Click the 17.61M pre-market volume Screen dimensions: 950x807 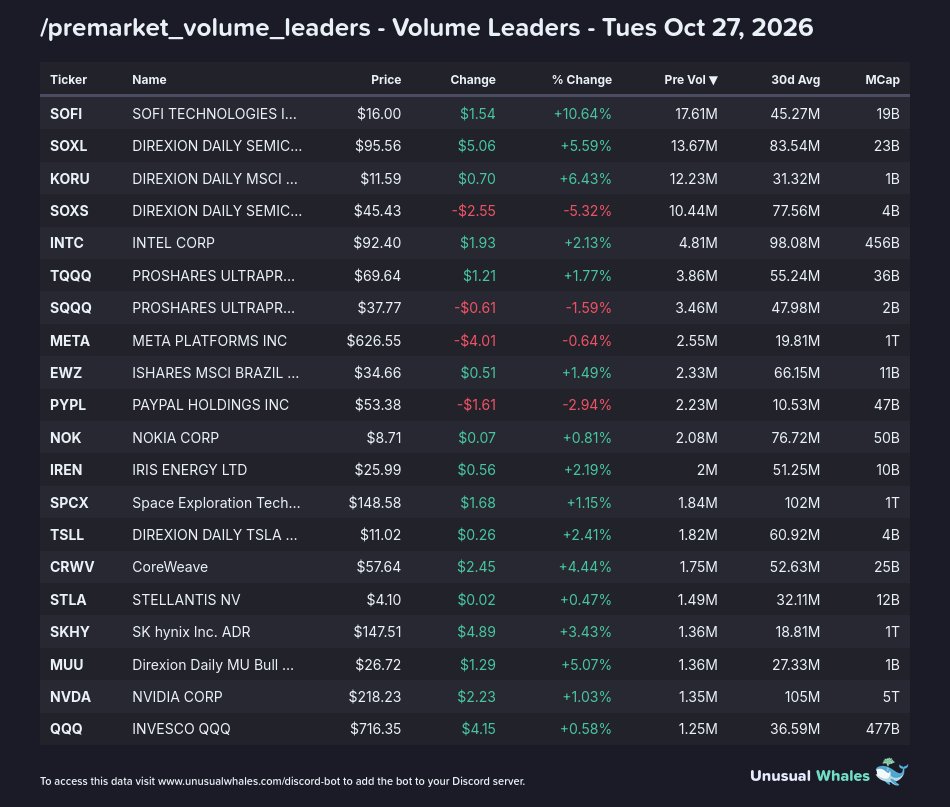697,114
